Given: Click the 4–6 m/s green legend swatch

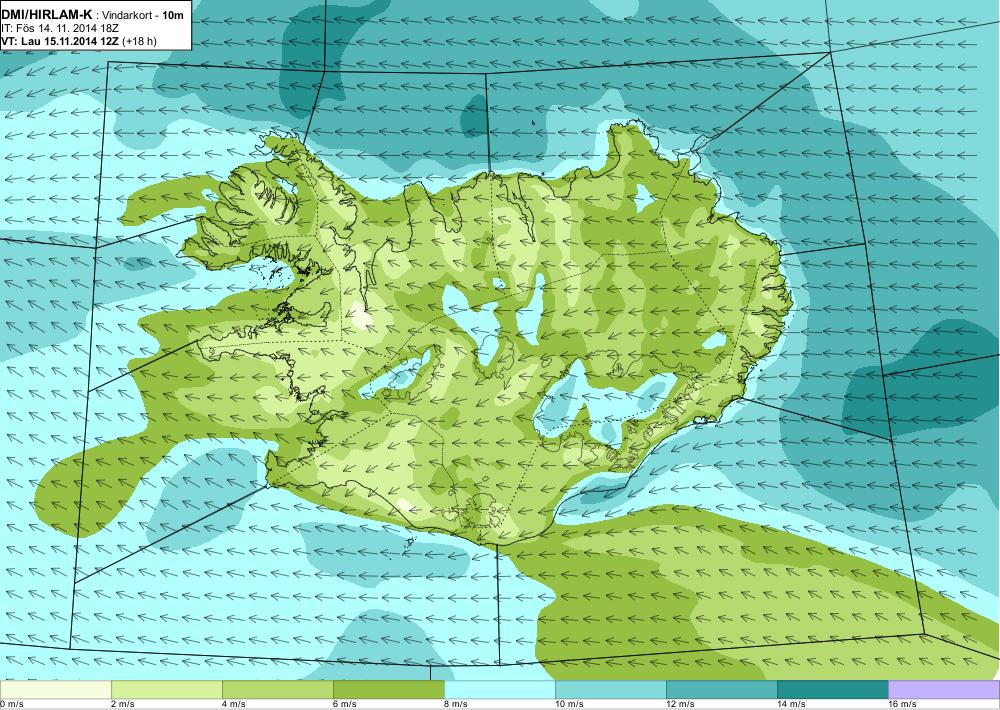Looking at the screenshot, I should [278, 690].
